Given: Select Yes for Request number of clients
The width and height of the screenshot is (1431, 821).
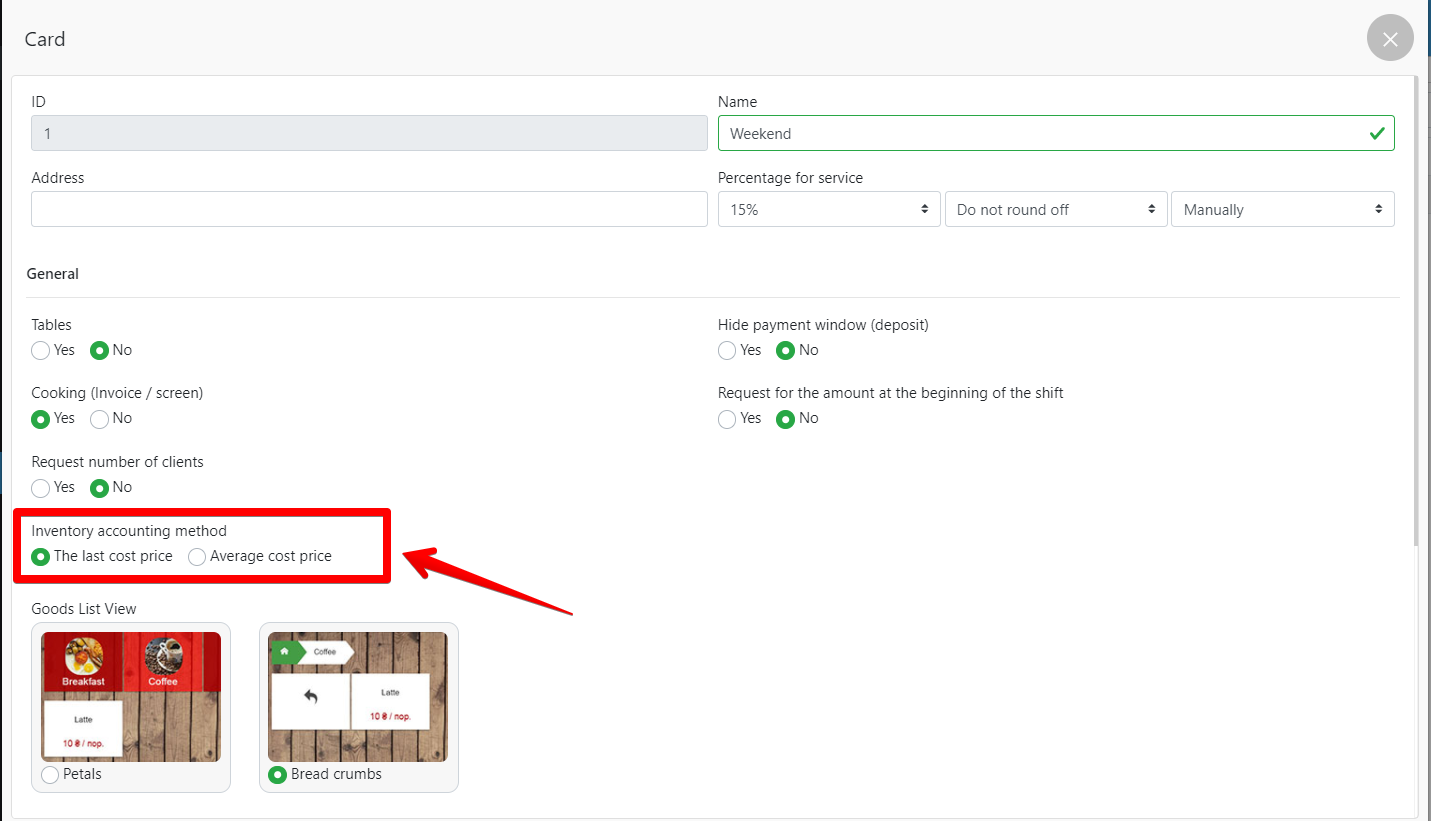Looking at the screenshot, I should point(41,488).
